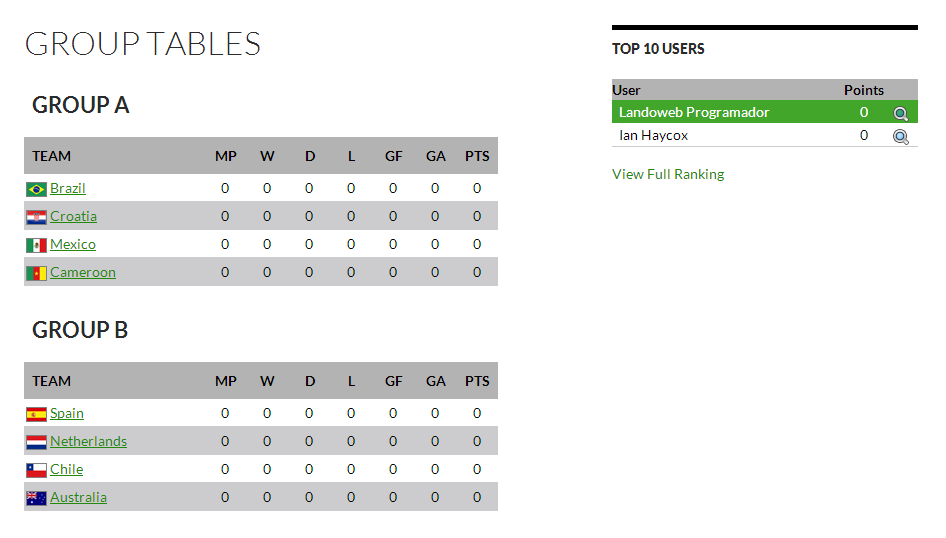Screen dimensions: 946x538
Task: Click the Chile flag icon
Action: click(x=36, y=470)
